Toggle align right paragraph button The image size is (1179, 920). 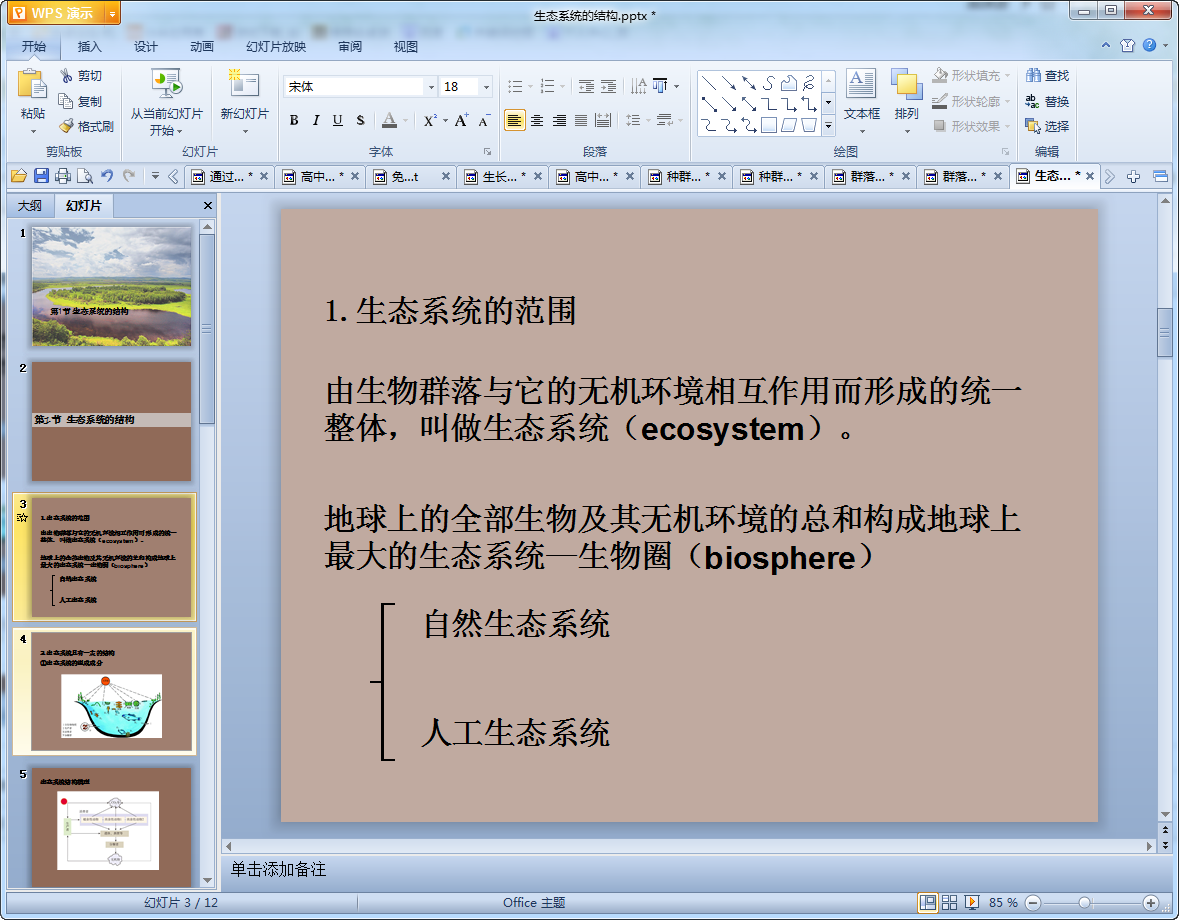(559, 120)
